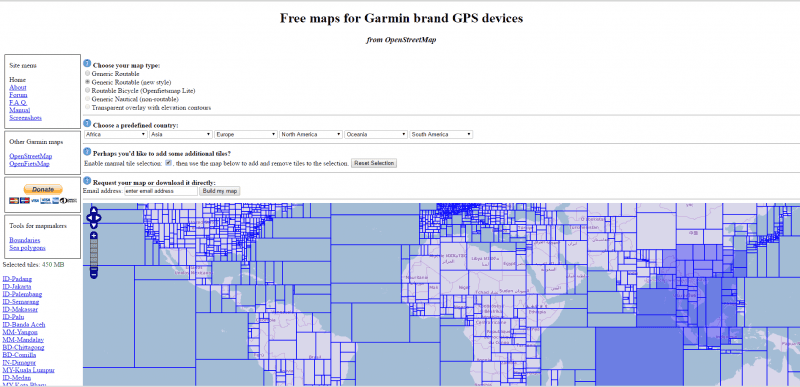Image resolution: width=800 pixels, height=387 pixels.
Task: Click the Build my map button
Action: (x=219, y=191)
